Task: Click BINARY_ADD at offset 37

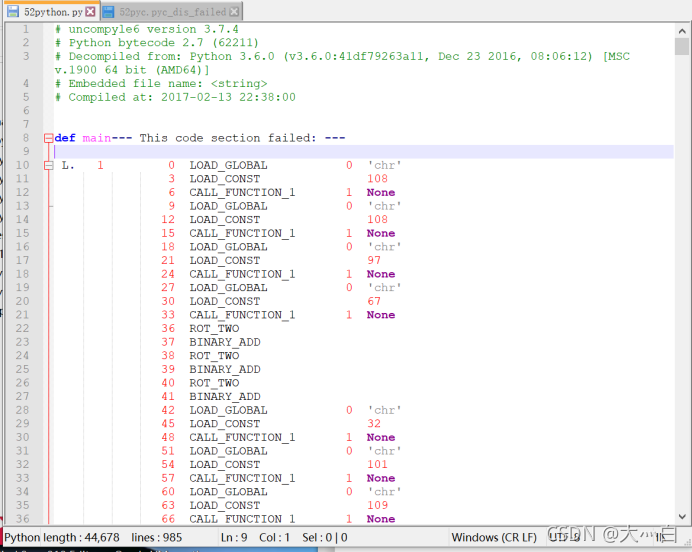Action: coord(225,342)
